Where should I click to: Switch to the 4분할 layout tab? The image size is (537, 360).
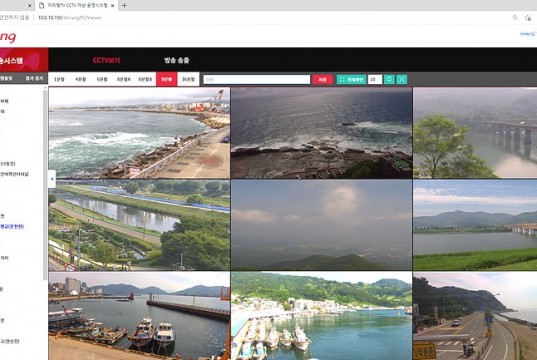[81, 79]
